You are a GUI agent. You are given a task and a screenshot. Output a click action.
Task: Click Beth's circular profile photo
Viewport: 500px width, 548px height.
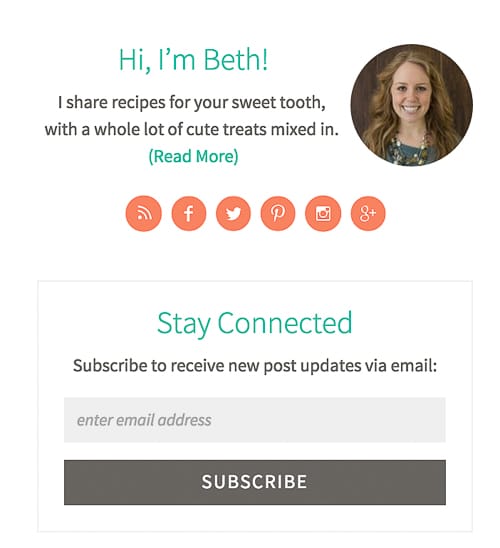coord(412,105)
